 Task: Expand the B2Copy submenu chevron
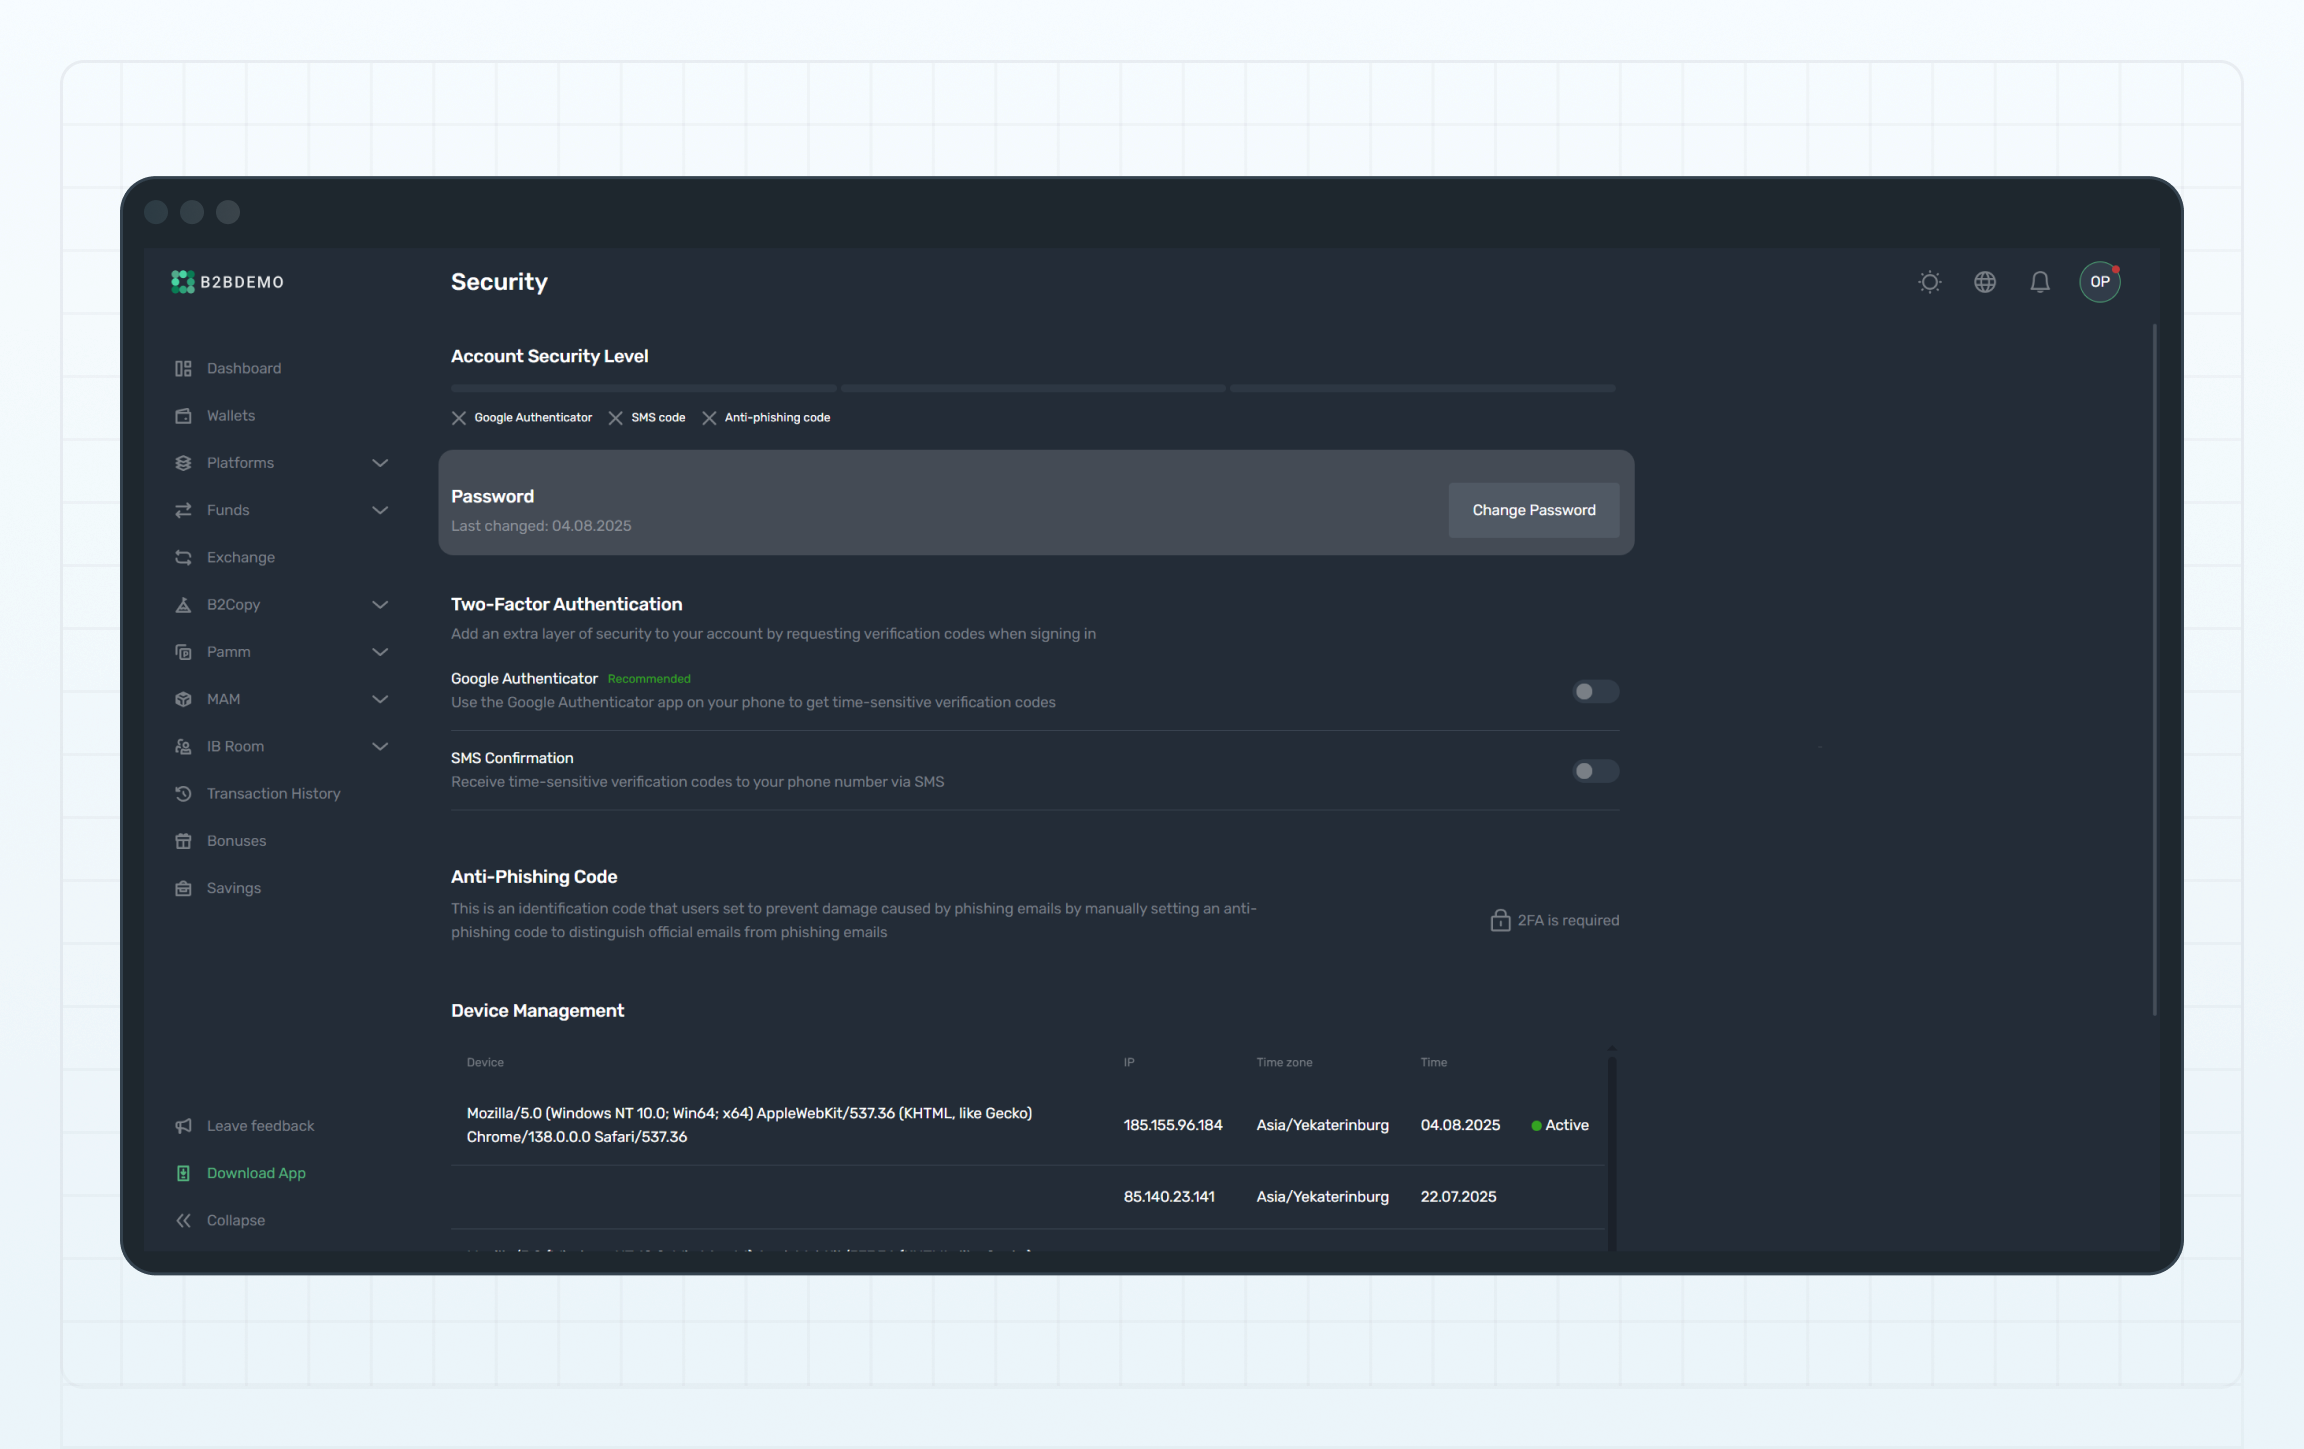(x=380, y=605)
